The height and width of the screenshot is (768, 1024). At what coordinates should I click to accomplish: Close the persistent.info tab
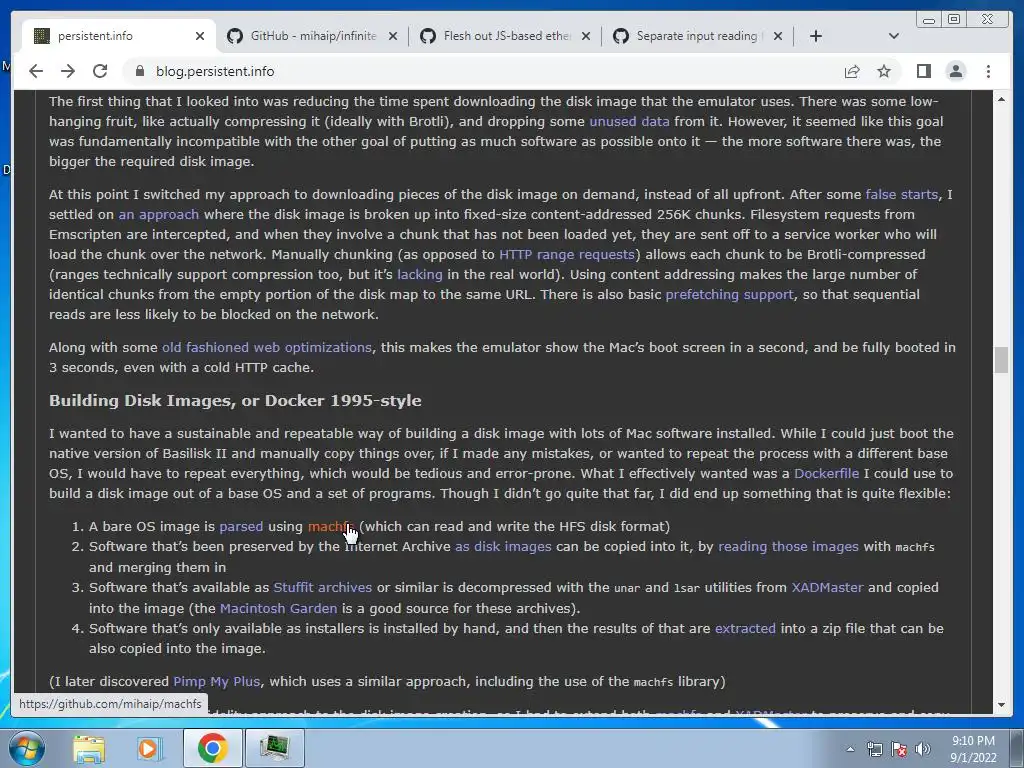(x=200, y=36)
